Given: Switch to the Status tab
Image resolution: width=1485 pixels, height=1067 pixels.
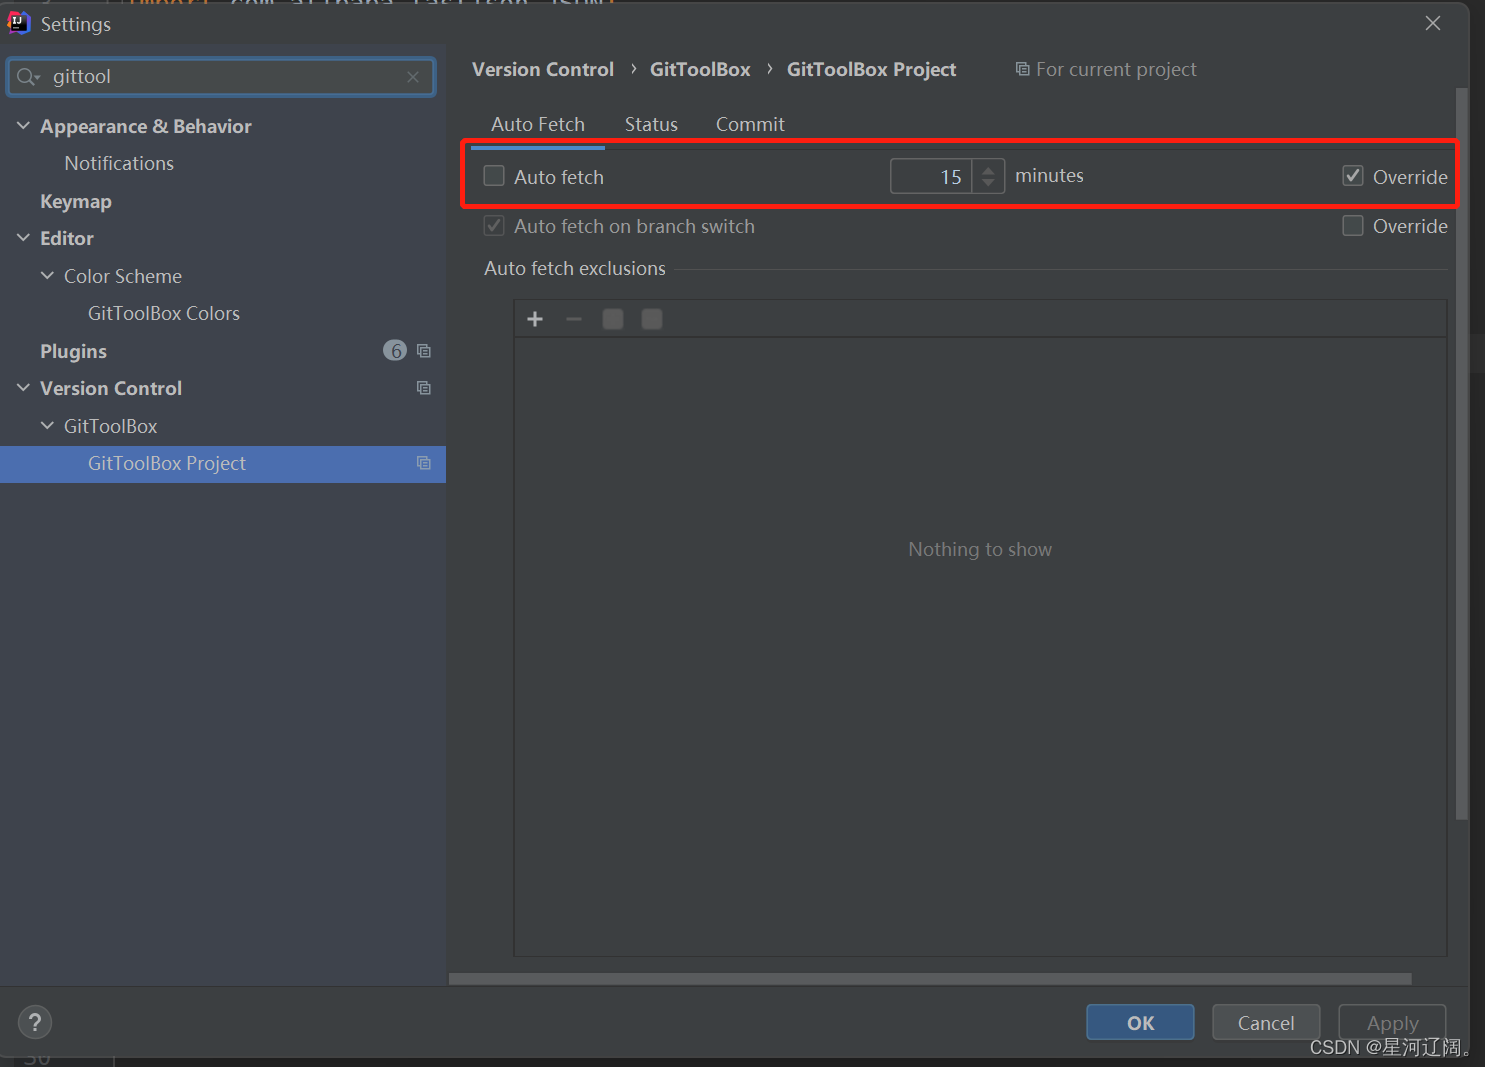Looking at the screenshot, I should click(651, 124).
